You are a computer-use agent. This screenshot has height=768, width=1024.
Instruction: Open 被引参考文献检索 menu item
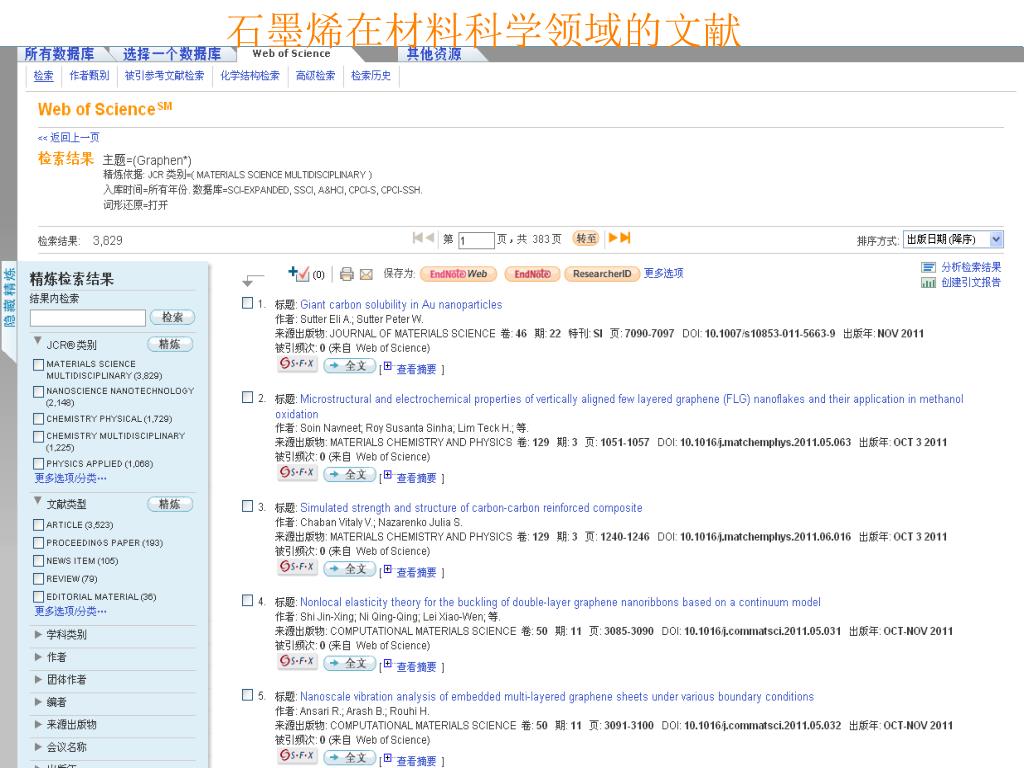(x=165, y=76)
